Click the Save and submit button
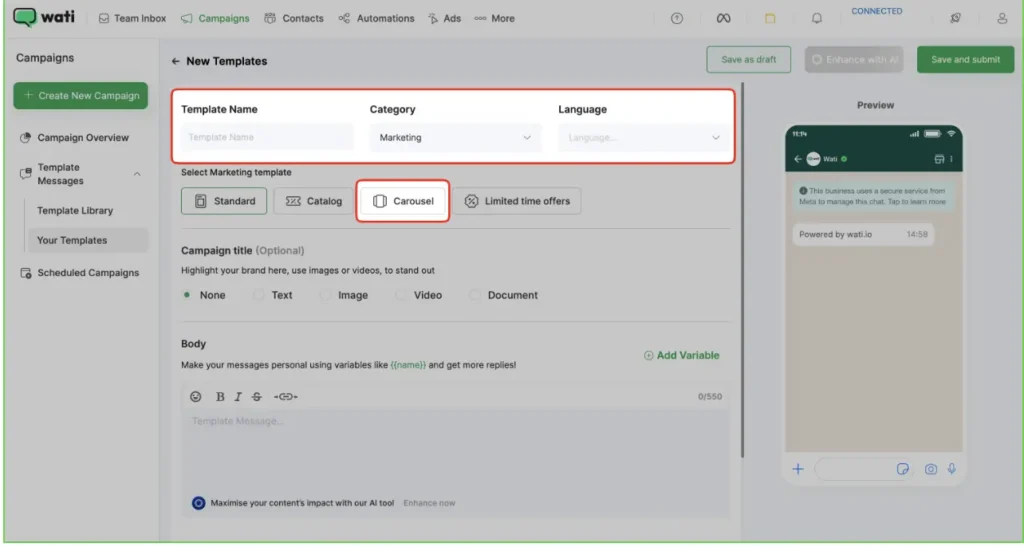This screenshot has width=1024, height=547. 965,60
